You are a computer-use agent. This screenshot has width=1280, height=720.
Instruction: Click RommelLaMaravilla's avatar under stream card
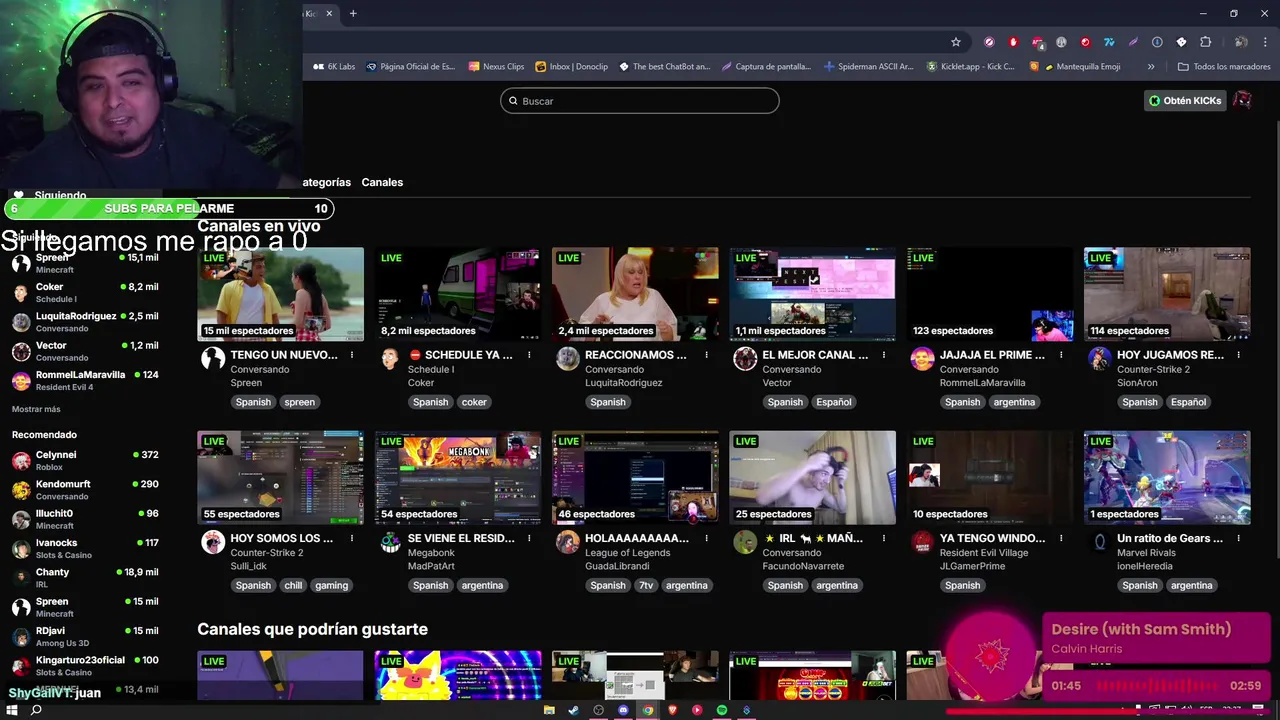tap(922, 359)
